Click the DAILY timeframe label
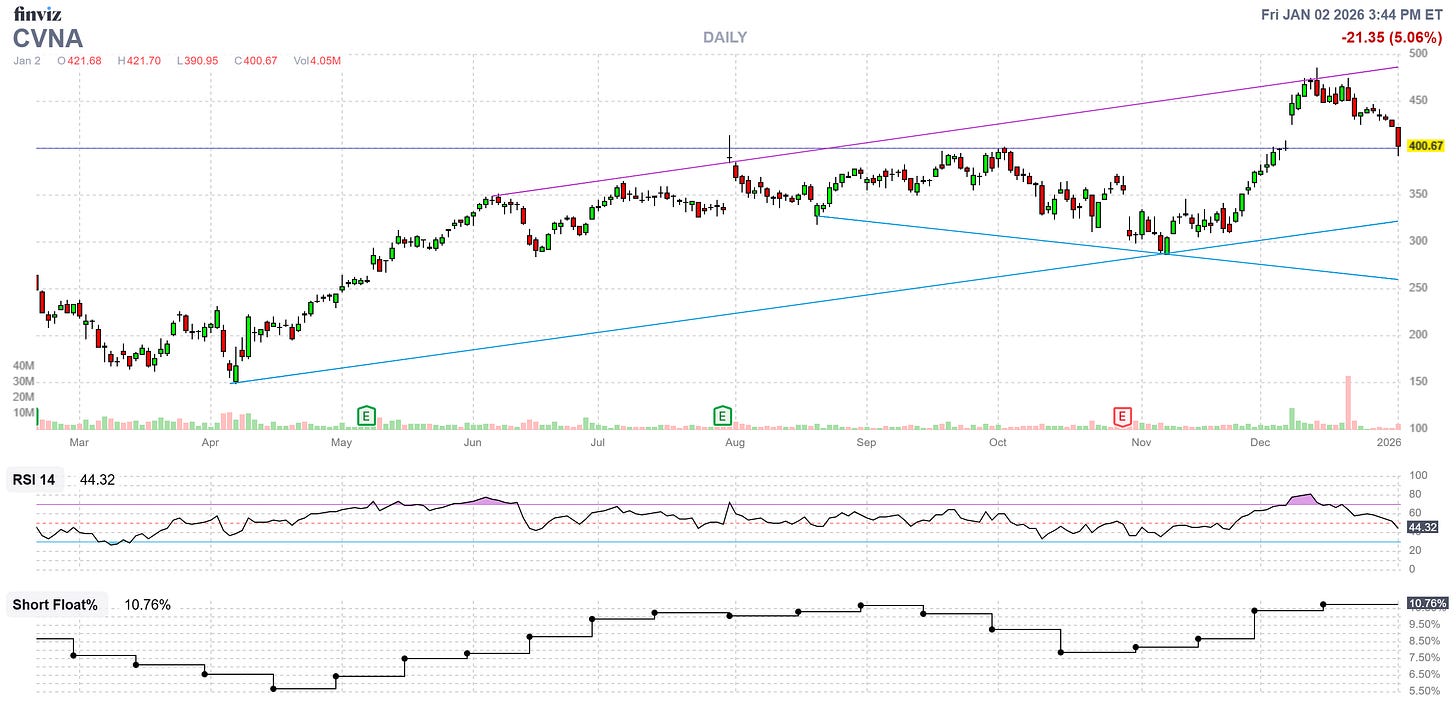This screenshot has width=1456, height=710. click(x=725, y=38)
